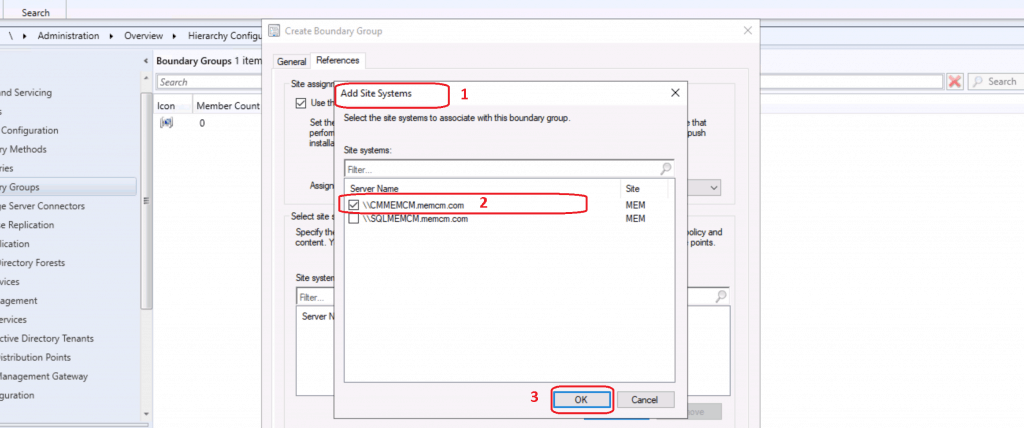The width and height of the screenshot is (1024, 428).
Task: Sort by Member Count column header
Action: coord(227,105)
